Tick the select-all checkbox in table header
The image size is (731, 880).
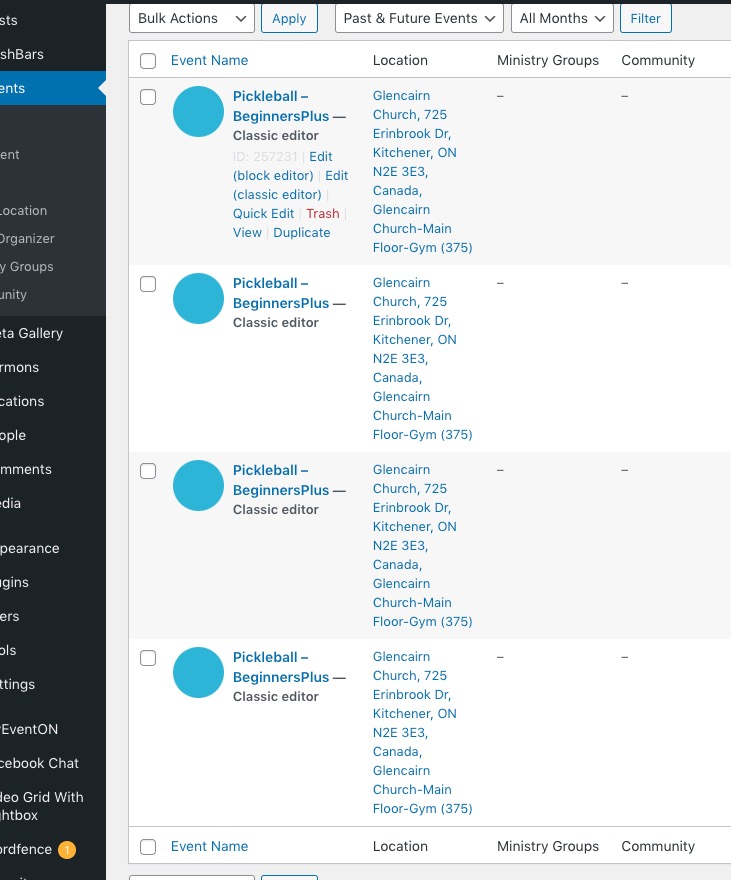click(148, 61)
